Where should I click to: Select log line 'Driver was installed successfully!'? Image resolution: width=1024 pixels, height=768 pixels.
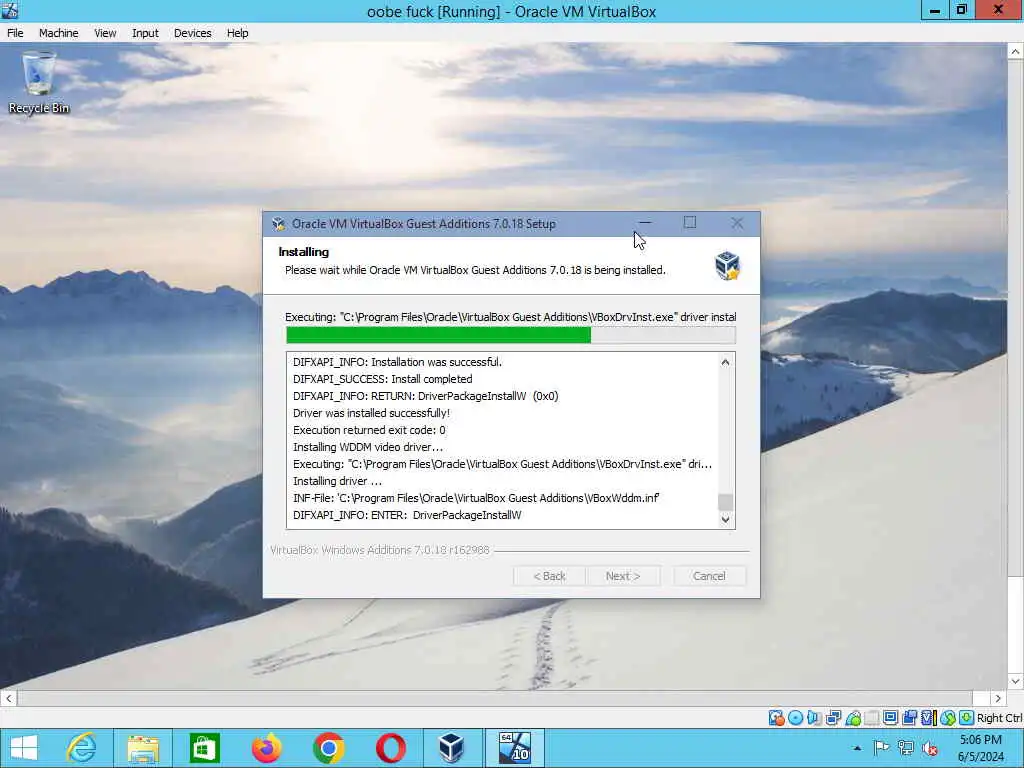tap(372, 413)
